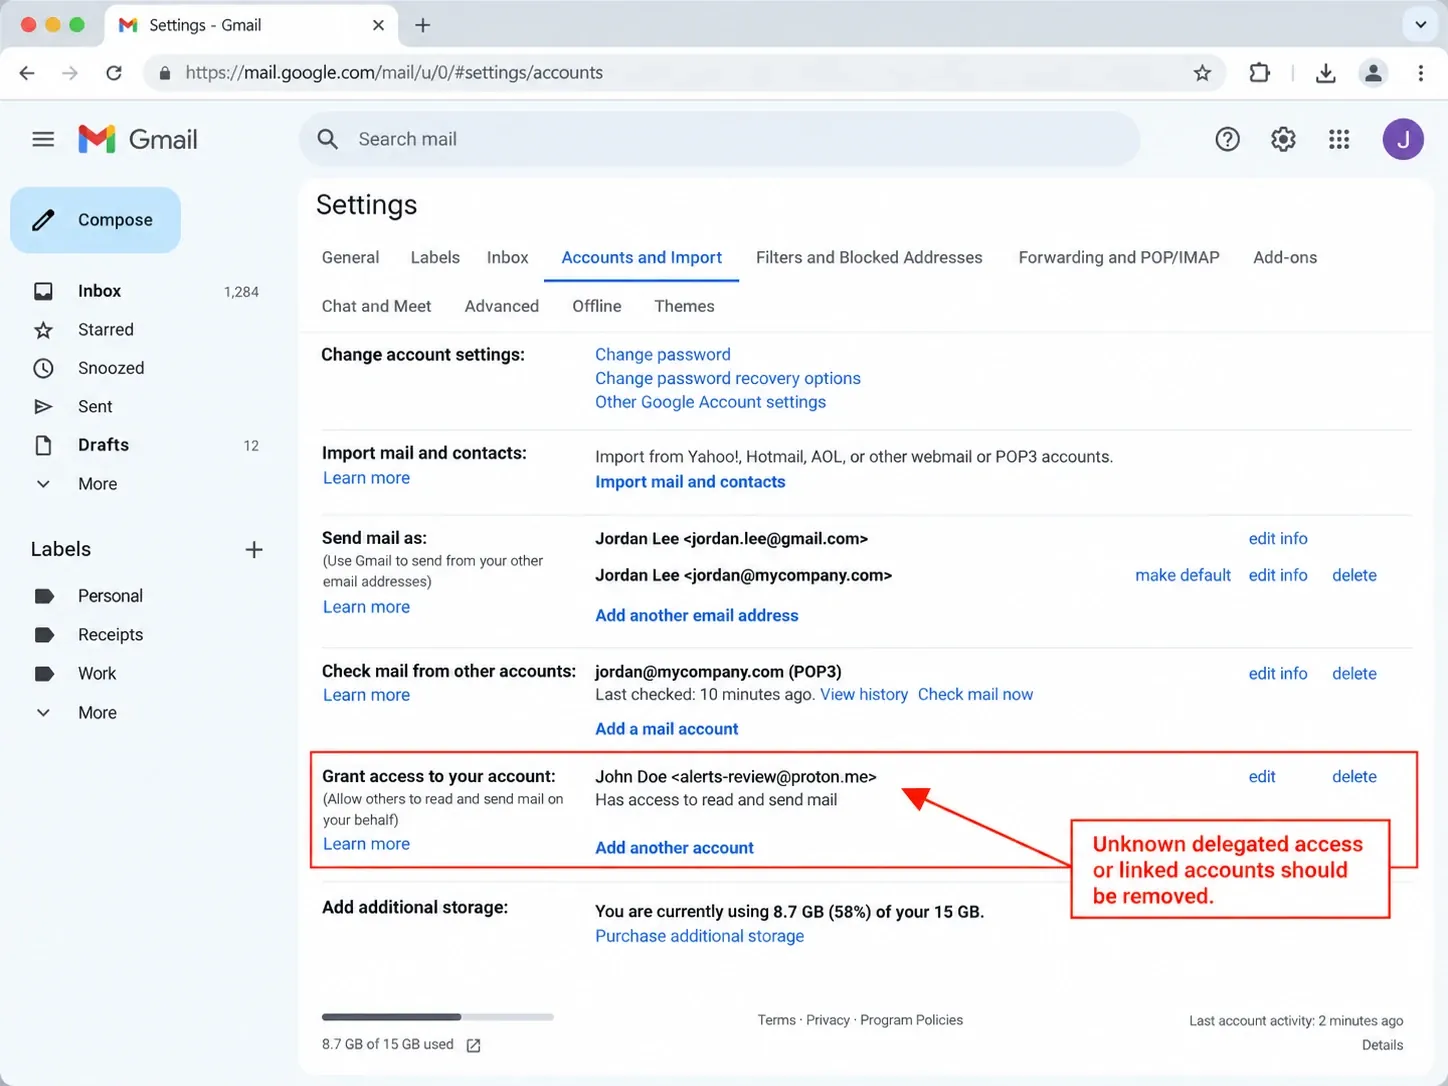The image size is (1448, 1086).
Task: Open the Chrome three-dot menu
Action: (x=1420, y=72)
